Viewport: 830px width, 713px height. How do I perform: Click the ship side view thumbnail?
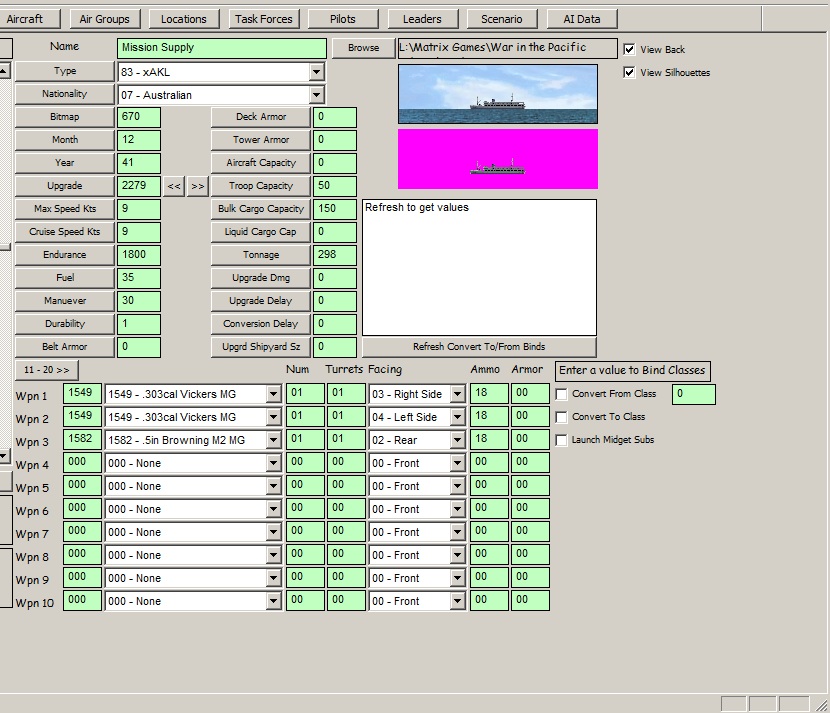[x=498, y=94]
